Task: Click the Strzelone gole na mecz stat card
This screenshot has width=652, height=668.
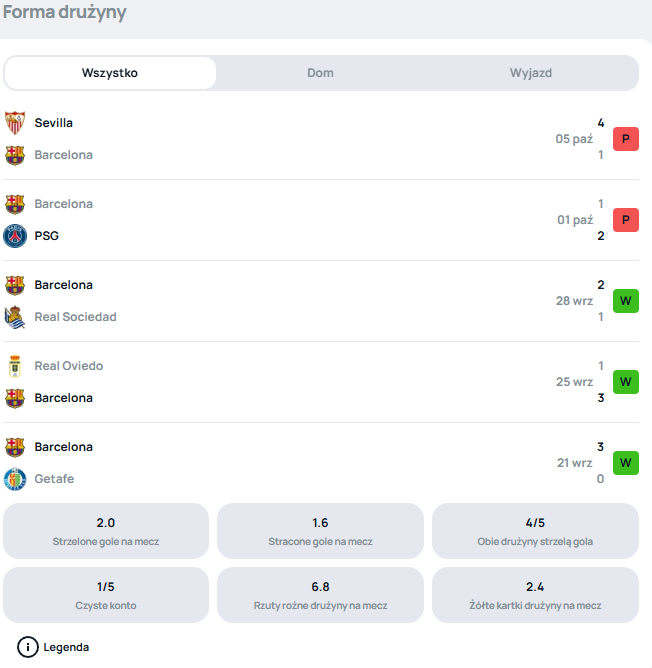Action: tap(106, 531)
